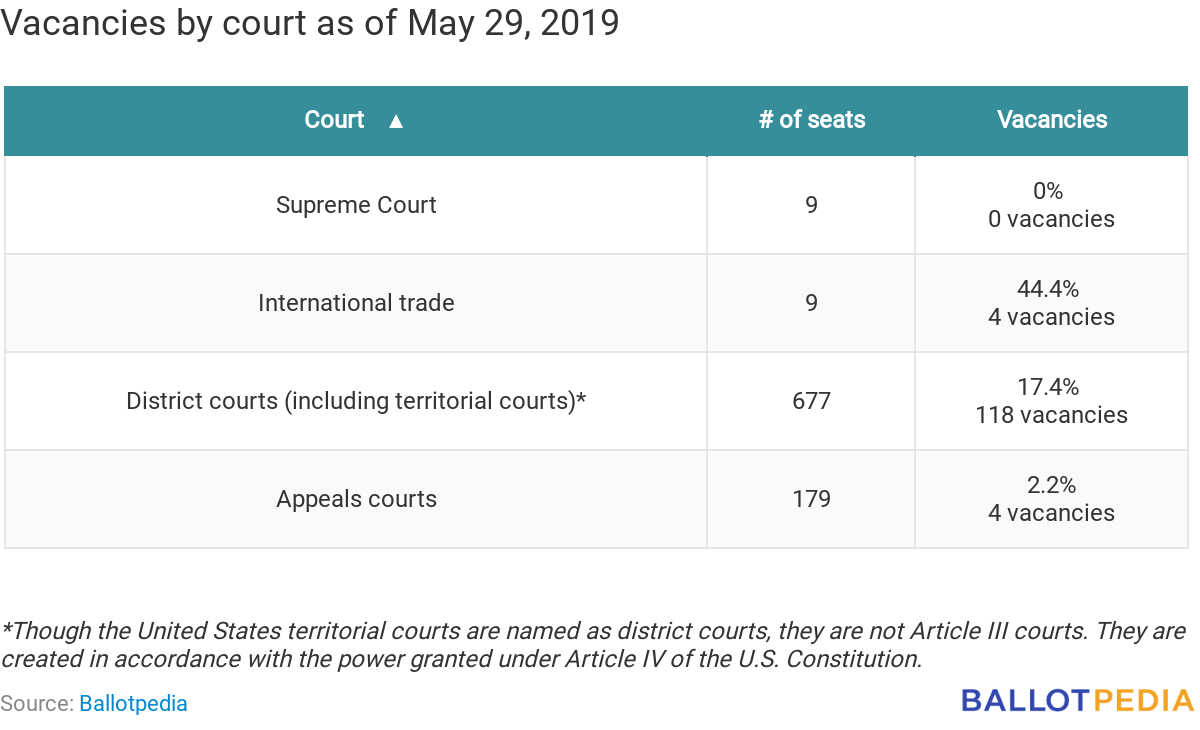This screenshot has width=1200, height=730.
Task: Click the 677 seats cell
Action: point(811,401)
